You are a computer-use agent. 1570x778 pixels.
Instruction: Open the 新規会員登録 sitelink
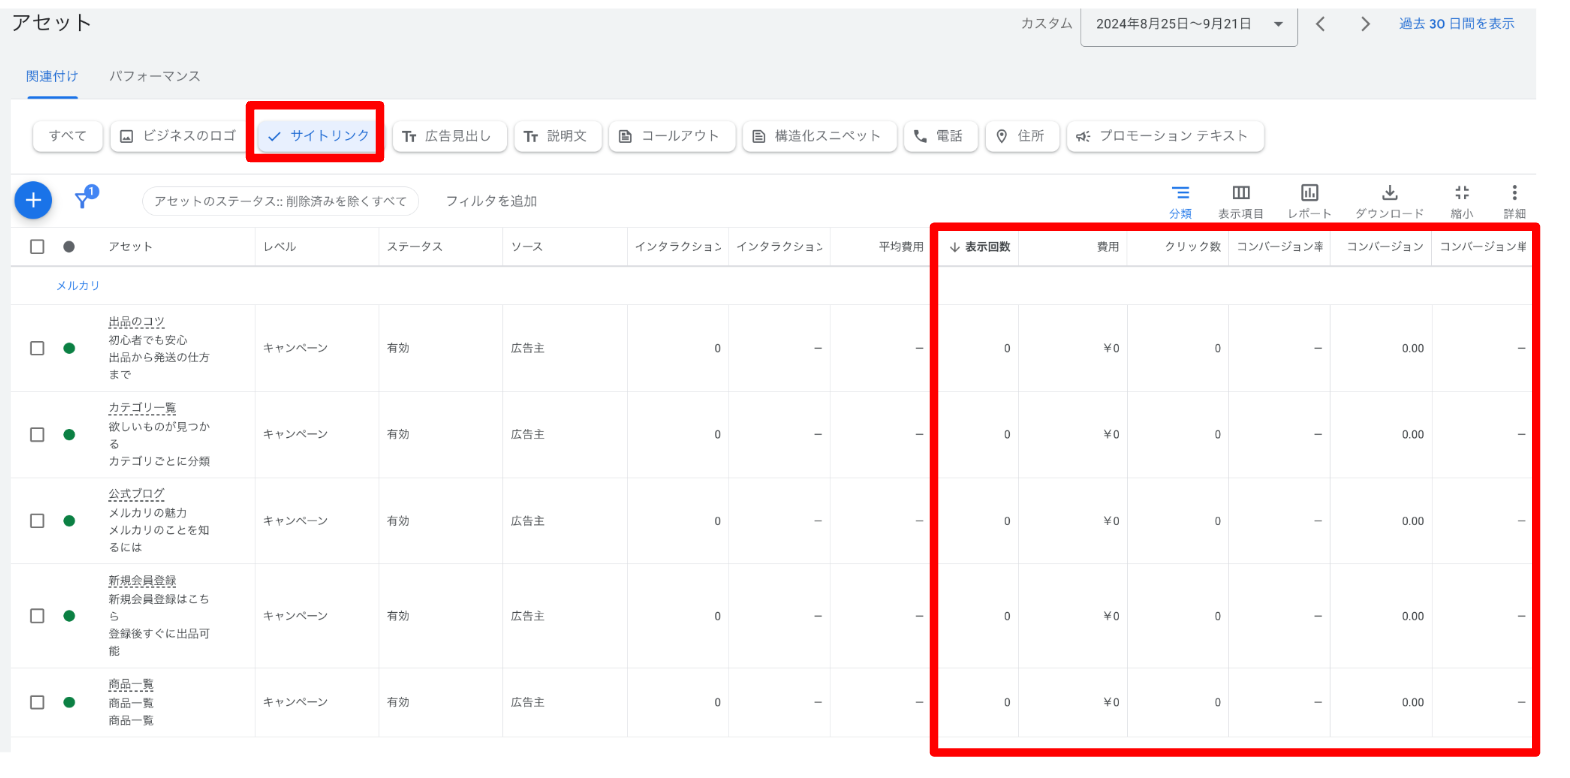pos(142,581)
